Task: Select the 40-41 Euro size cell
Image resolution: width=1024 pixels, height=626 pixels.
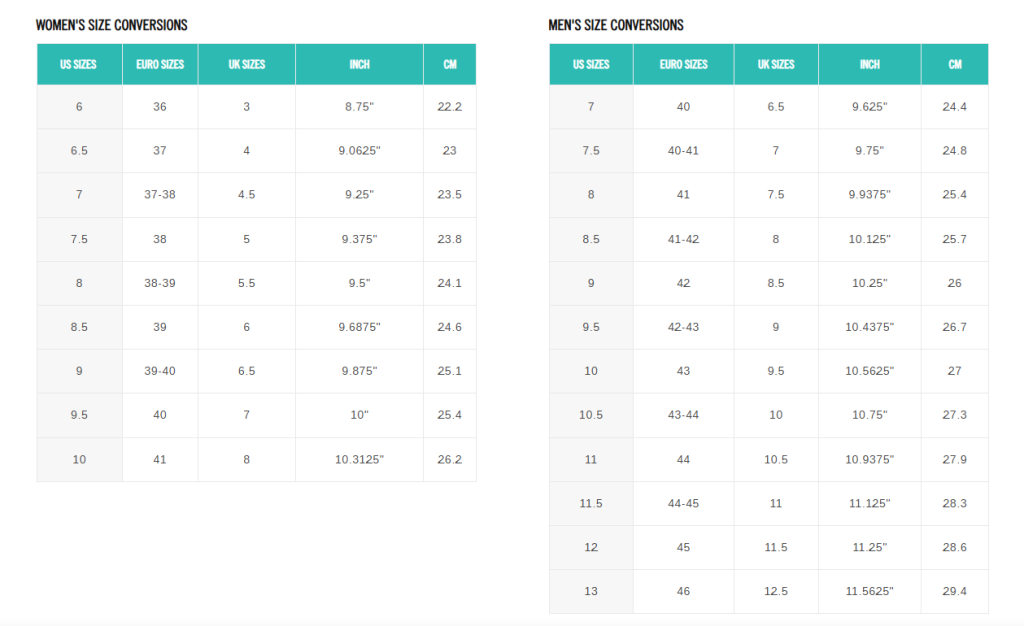Action: coord(683,151)
